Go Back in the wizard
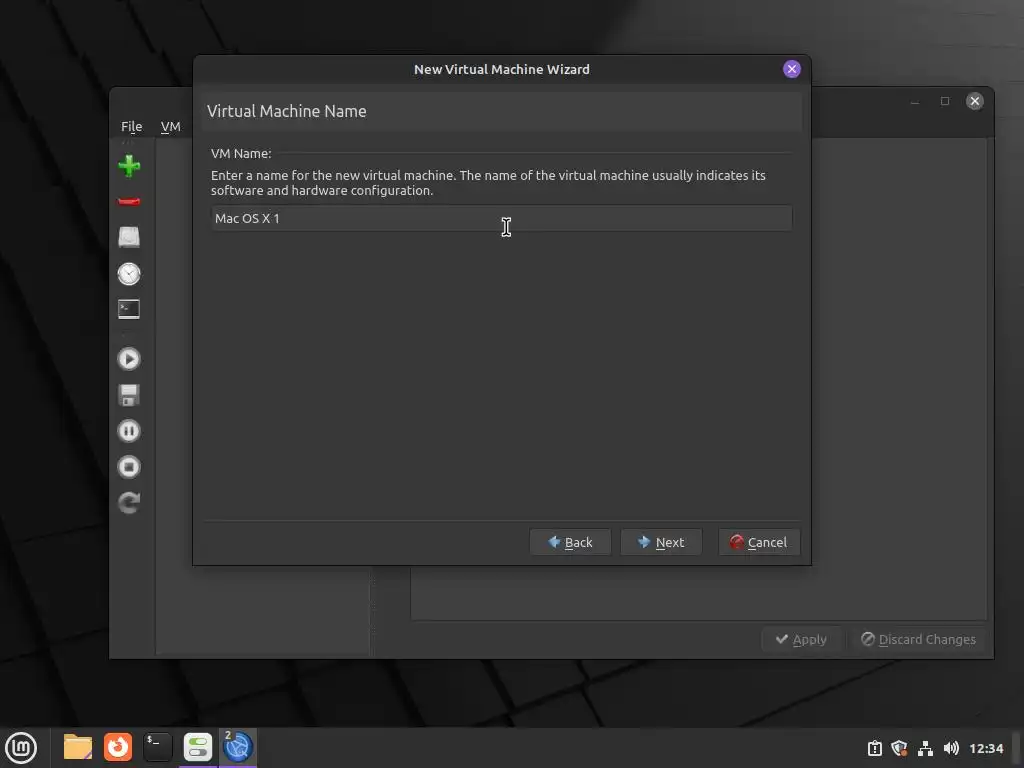Screen dimensions: 1024x768 [570, 542]
